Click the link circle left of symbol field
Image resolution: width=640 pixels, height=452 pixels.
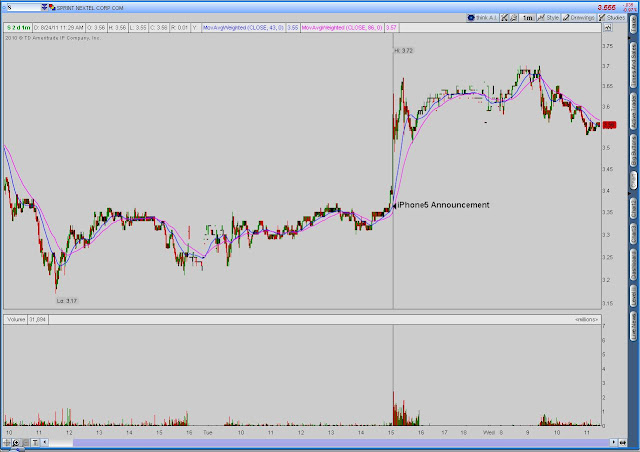coord(4,7)
